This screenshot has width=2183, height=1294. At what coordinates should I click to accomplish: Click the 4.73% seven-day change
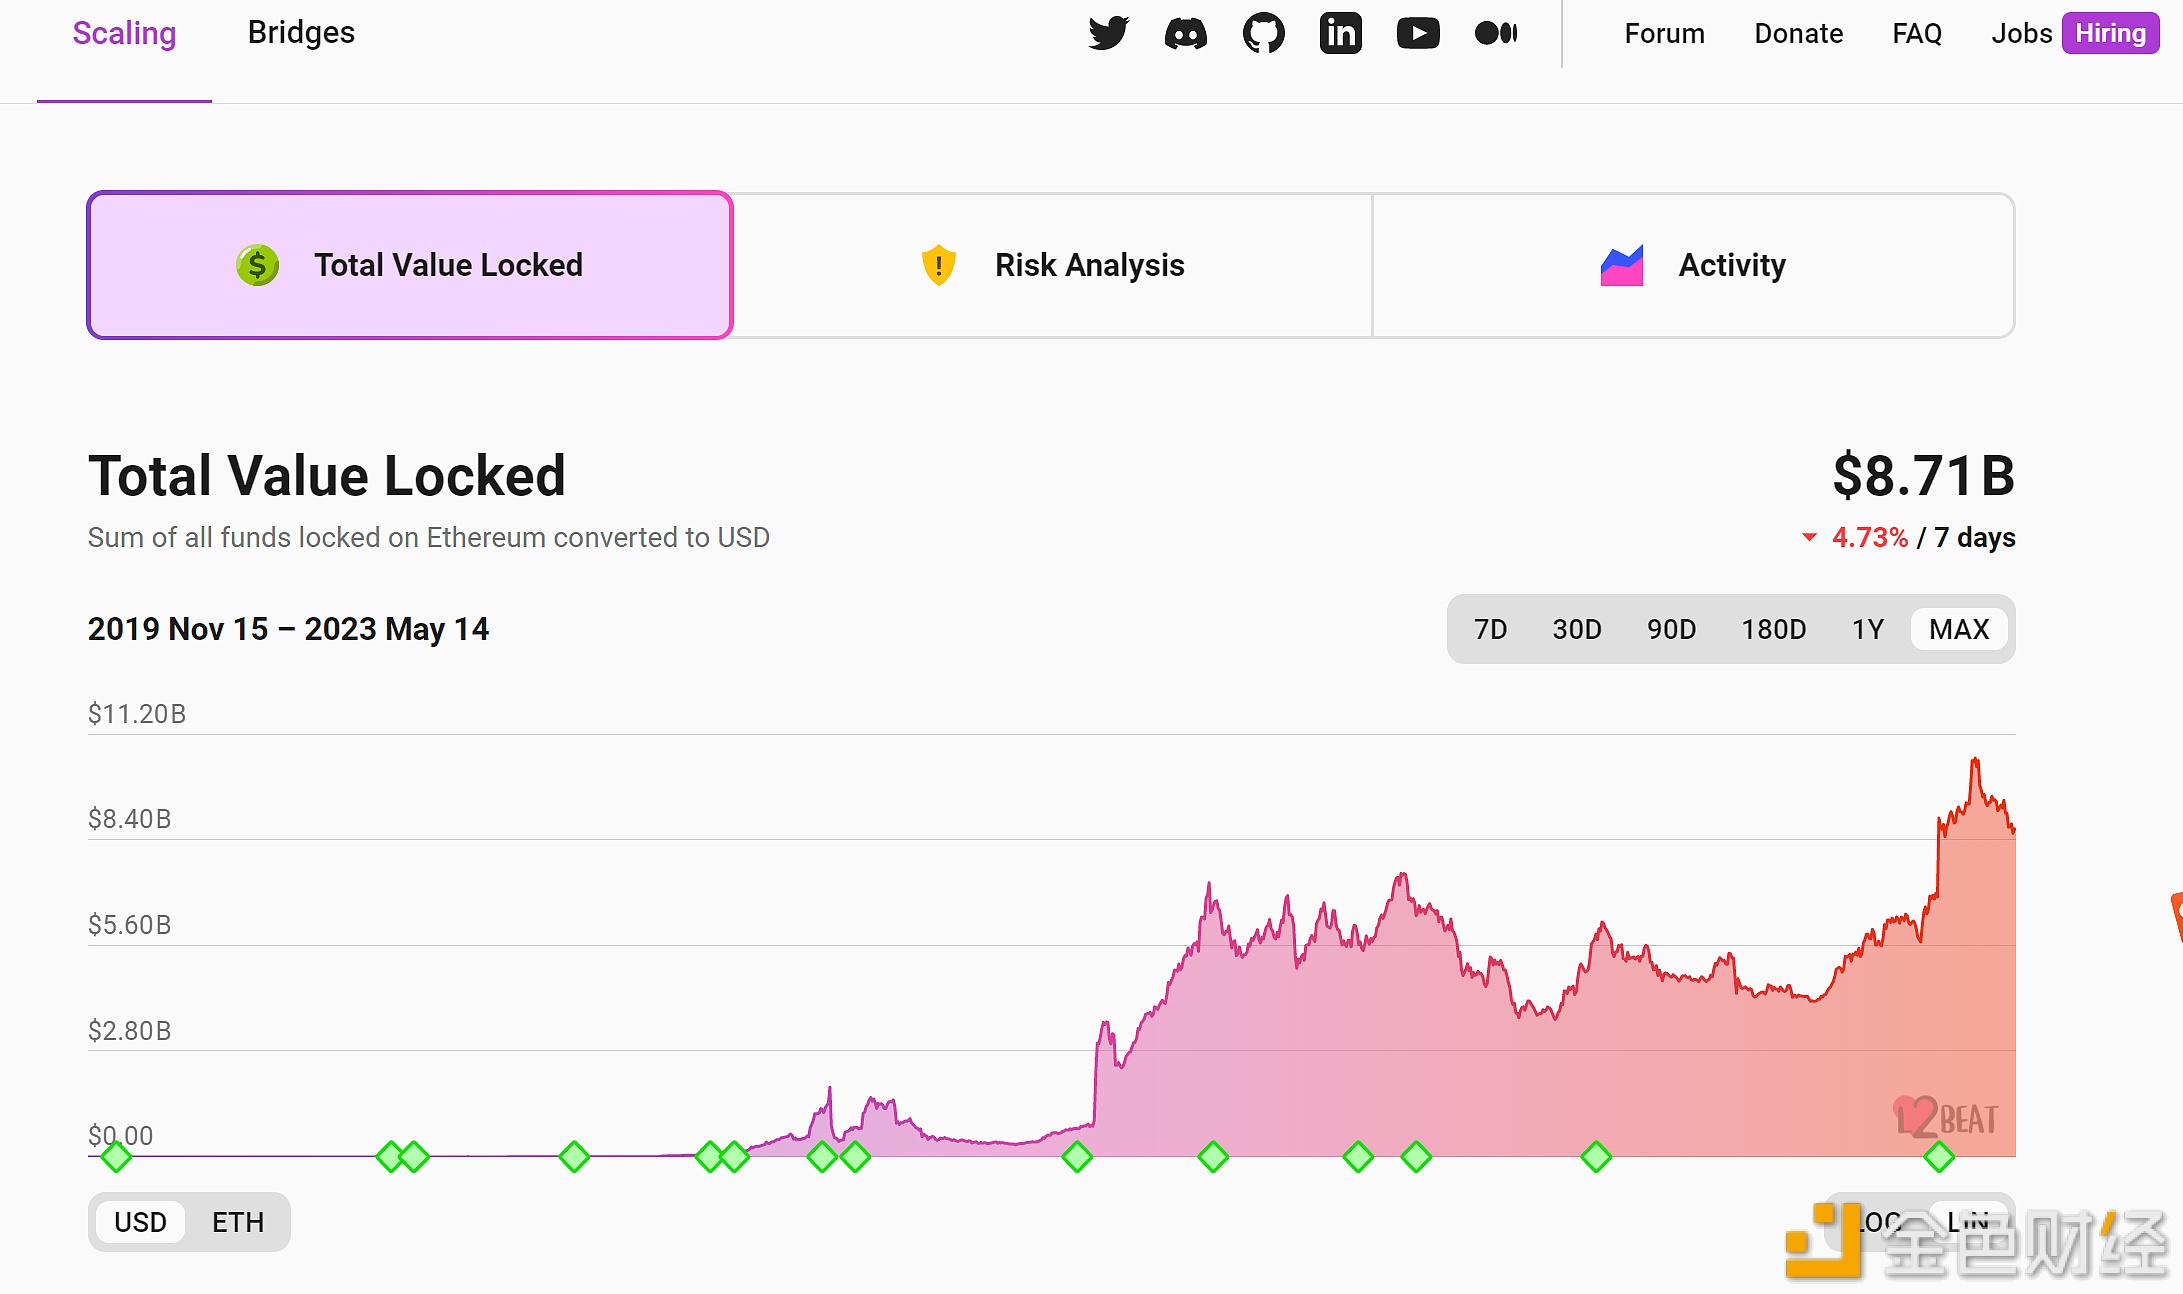(1869, 537)
